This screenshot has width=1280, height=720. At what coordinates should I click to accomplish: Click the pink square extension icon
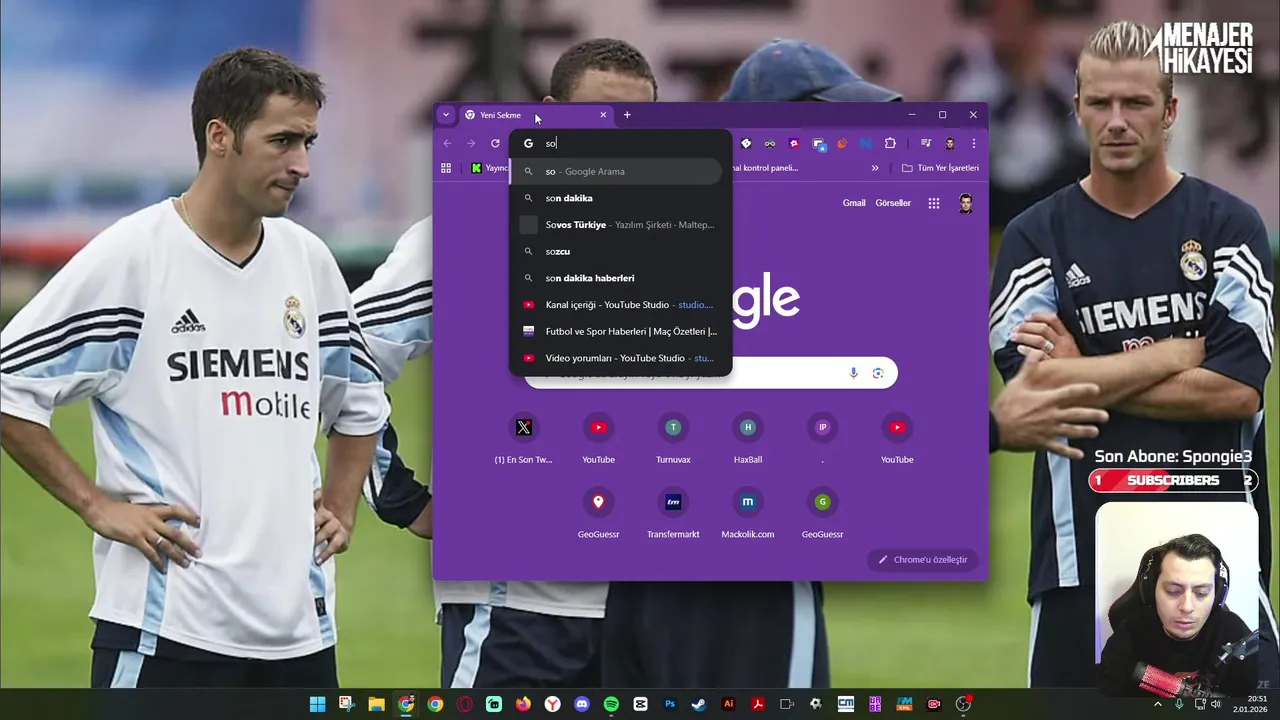[x=794, y=143]
